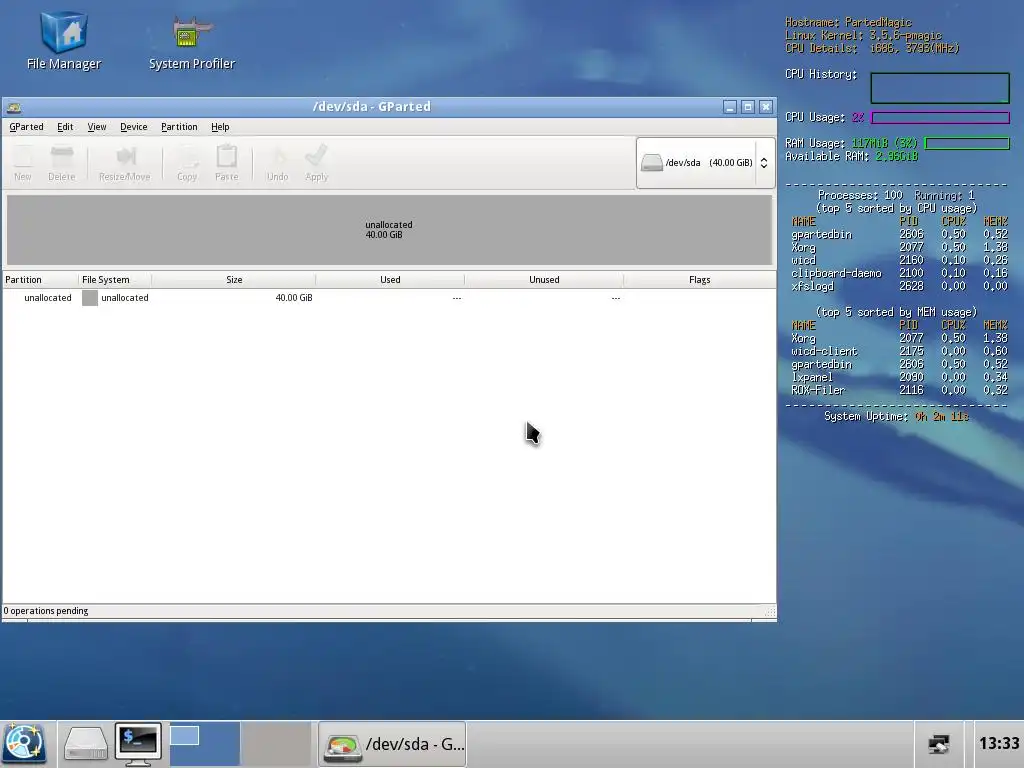1024x768 pixels.
Task: Open the Device menu
Action: click(133, 127)
